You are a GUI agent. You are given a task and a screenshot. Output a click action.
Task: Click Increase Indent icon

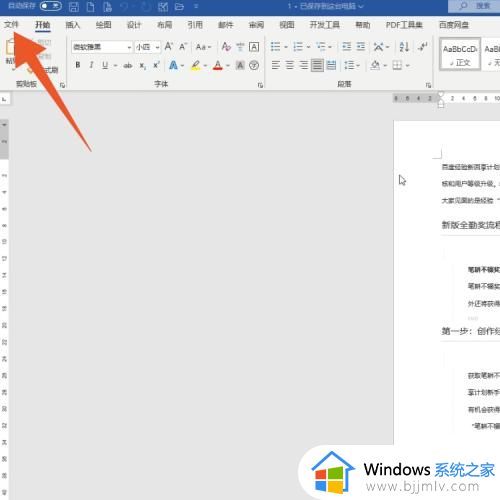(x=361, y=47)
